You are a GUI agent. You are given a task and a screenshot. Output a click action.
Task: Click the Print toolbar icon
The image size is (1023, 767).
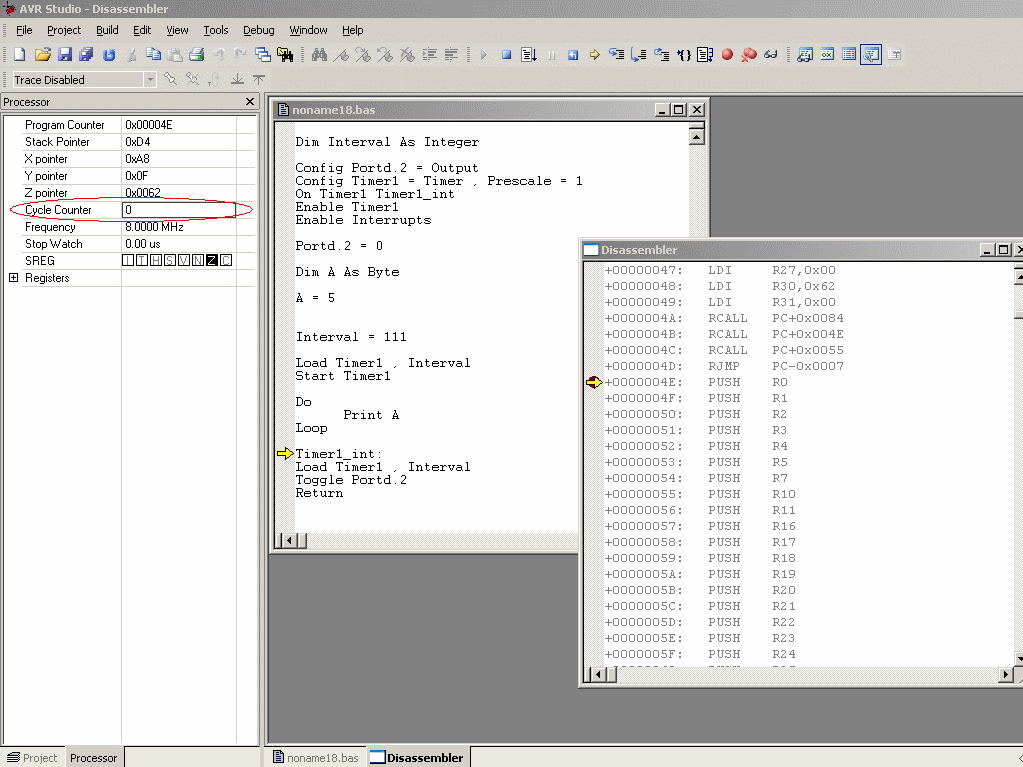tap(197, 55)
